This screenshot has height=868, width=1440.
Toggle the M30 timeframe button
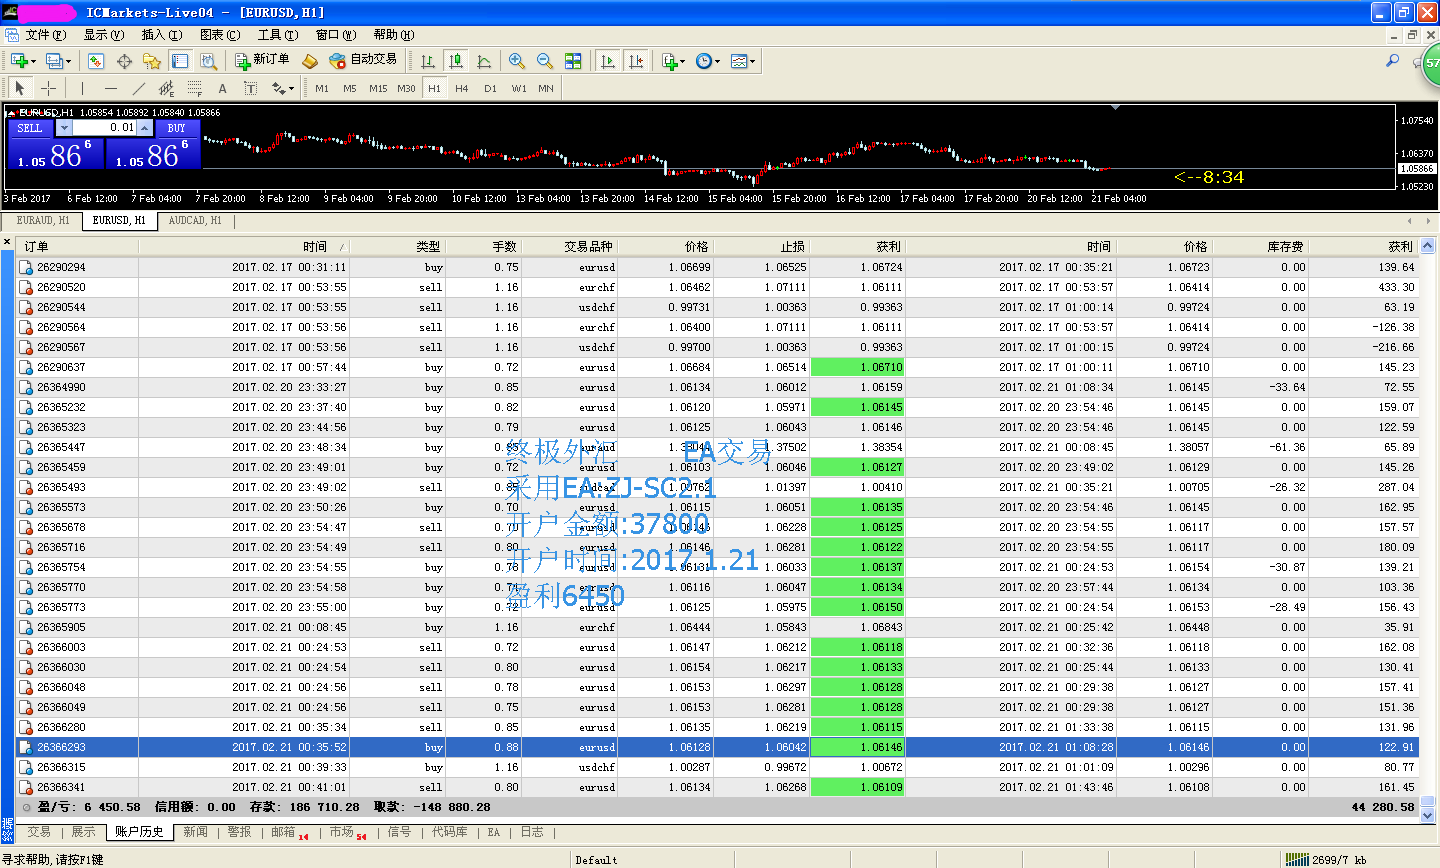pos(406,88)
